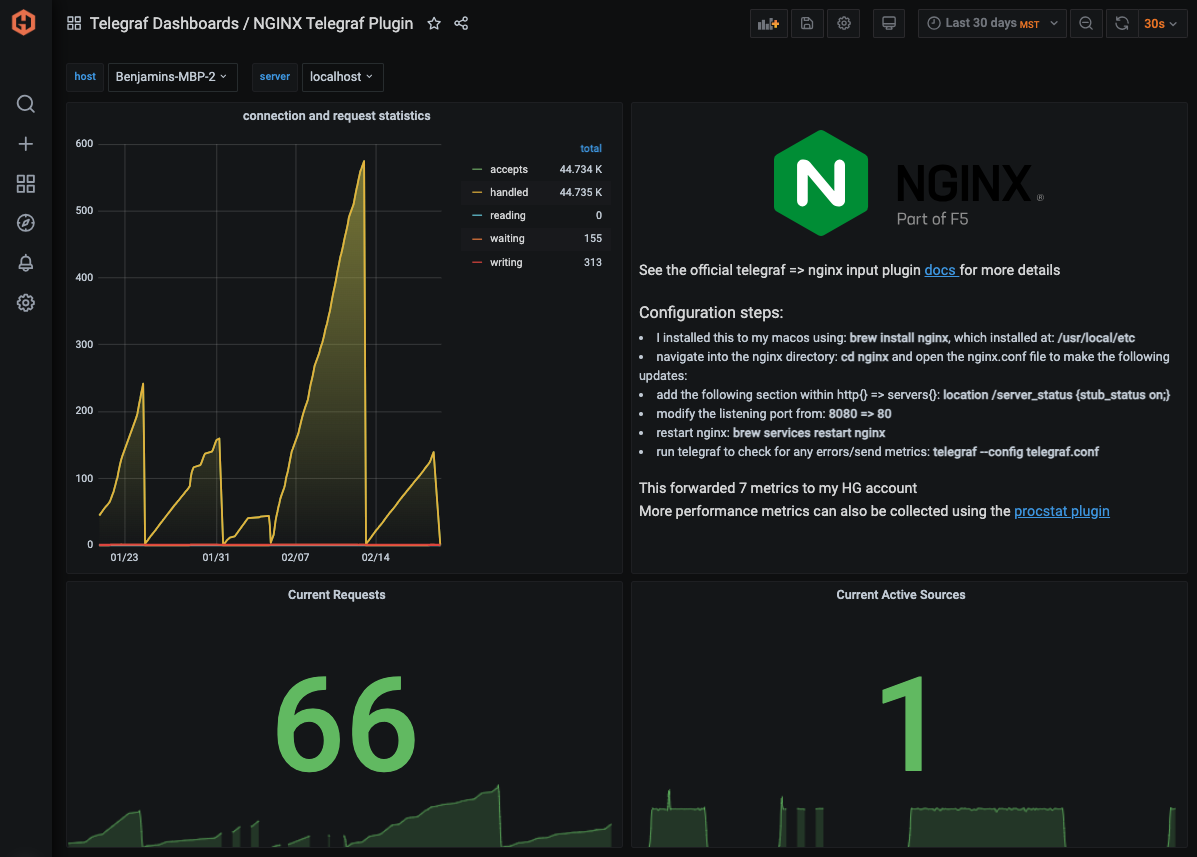Open the Grafana home logo
Image resolution: width=1197 pixels, height=857 pixels.
point(24,23)
